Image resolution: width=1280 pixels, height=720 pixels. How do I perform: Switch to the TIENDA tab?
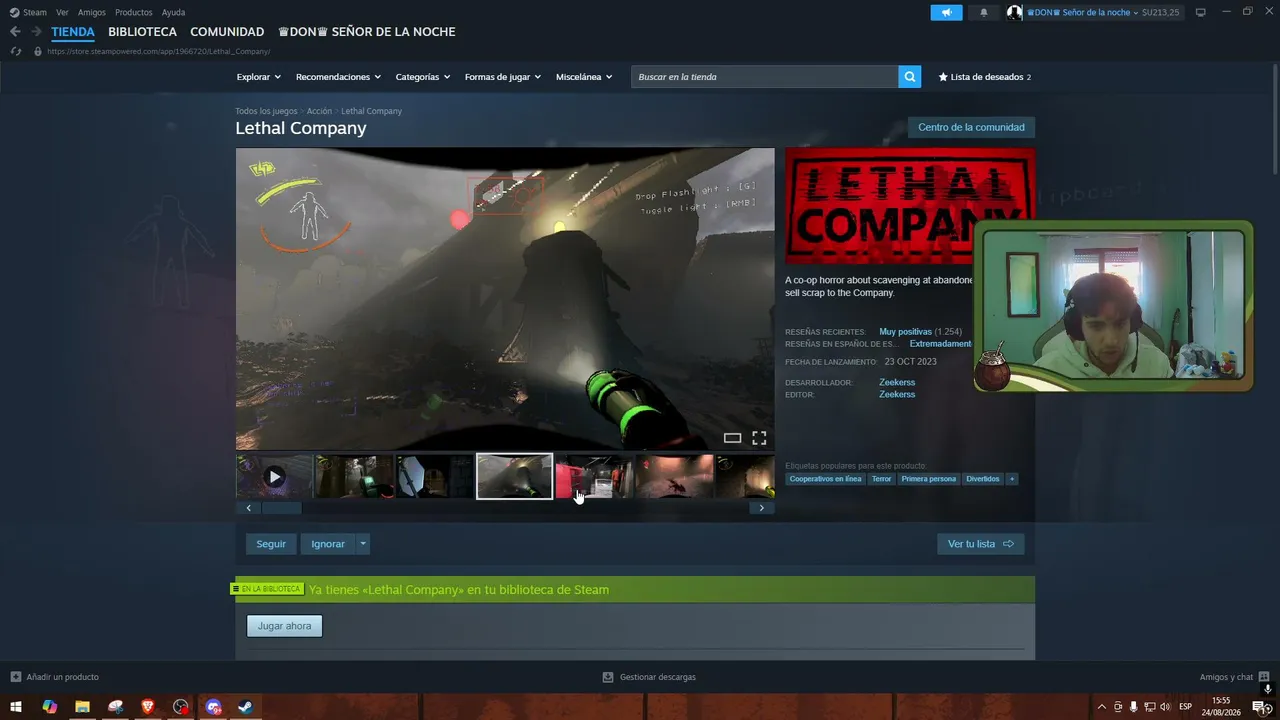73,32
